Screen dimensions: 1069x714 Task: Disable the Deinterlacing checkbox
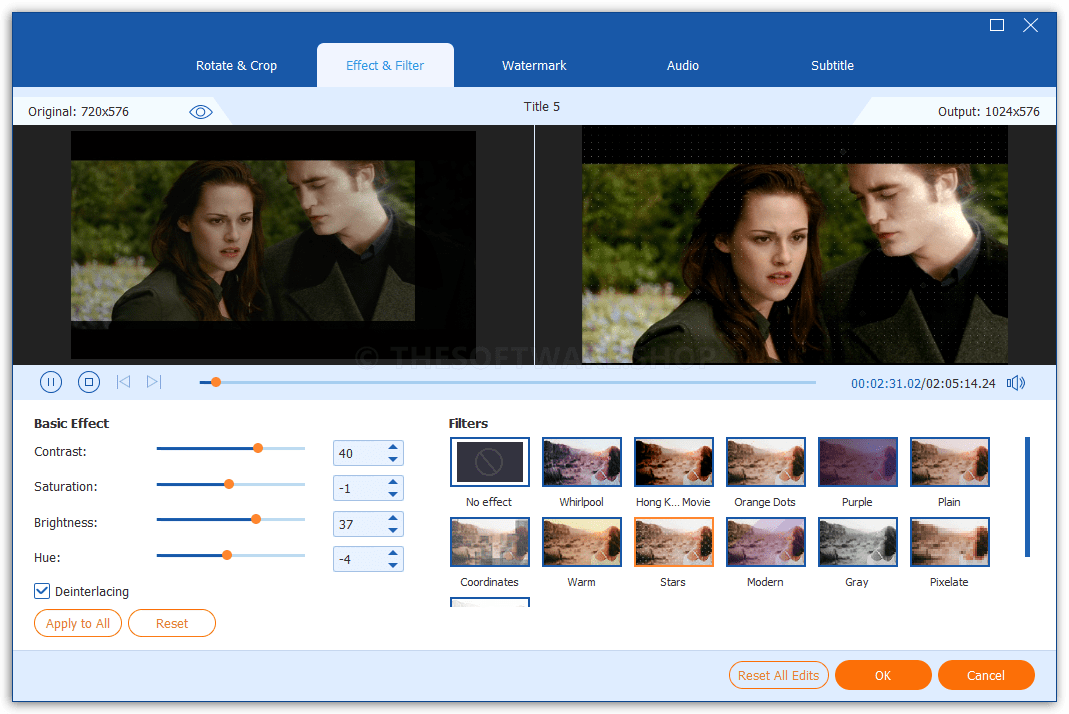(x=42, y=591)
